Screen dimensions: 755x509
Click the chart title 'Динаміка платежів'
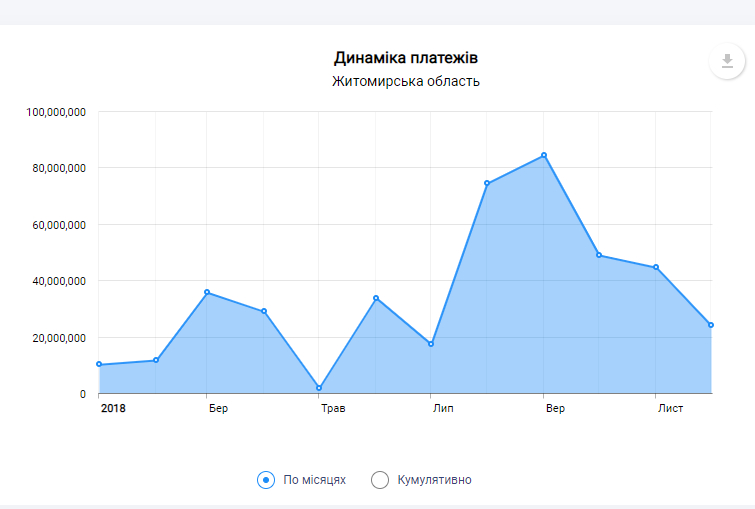(406, 58)
